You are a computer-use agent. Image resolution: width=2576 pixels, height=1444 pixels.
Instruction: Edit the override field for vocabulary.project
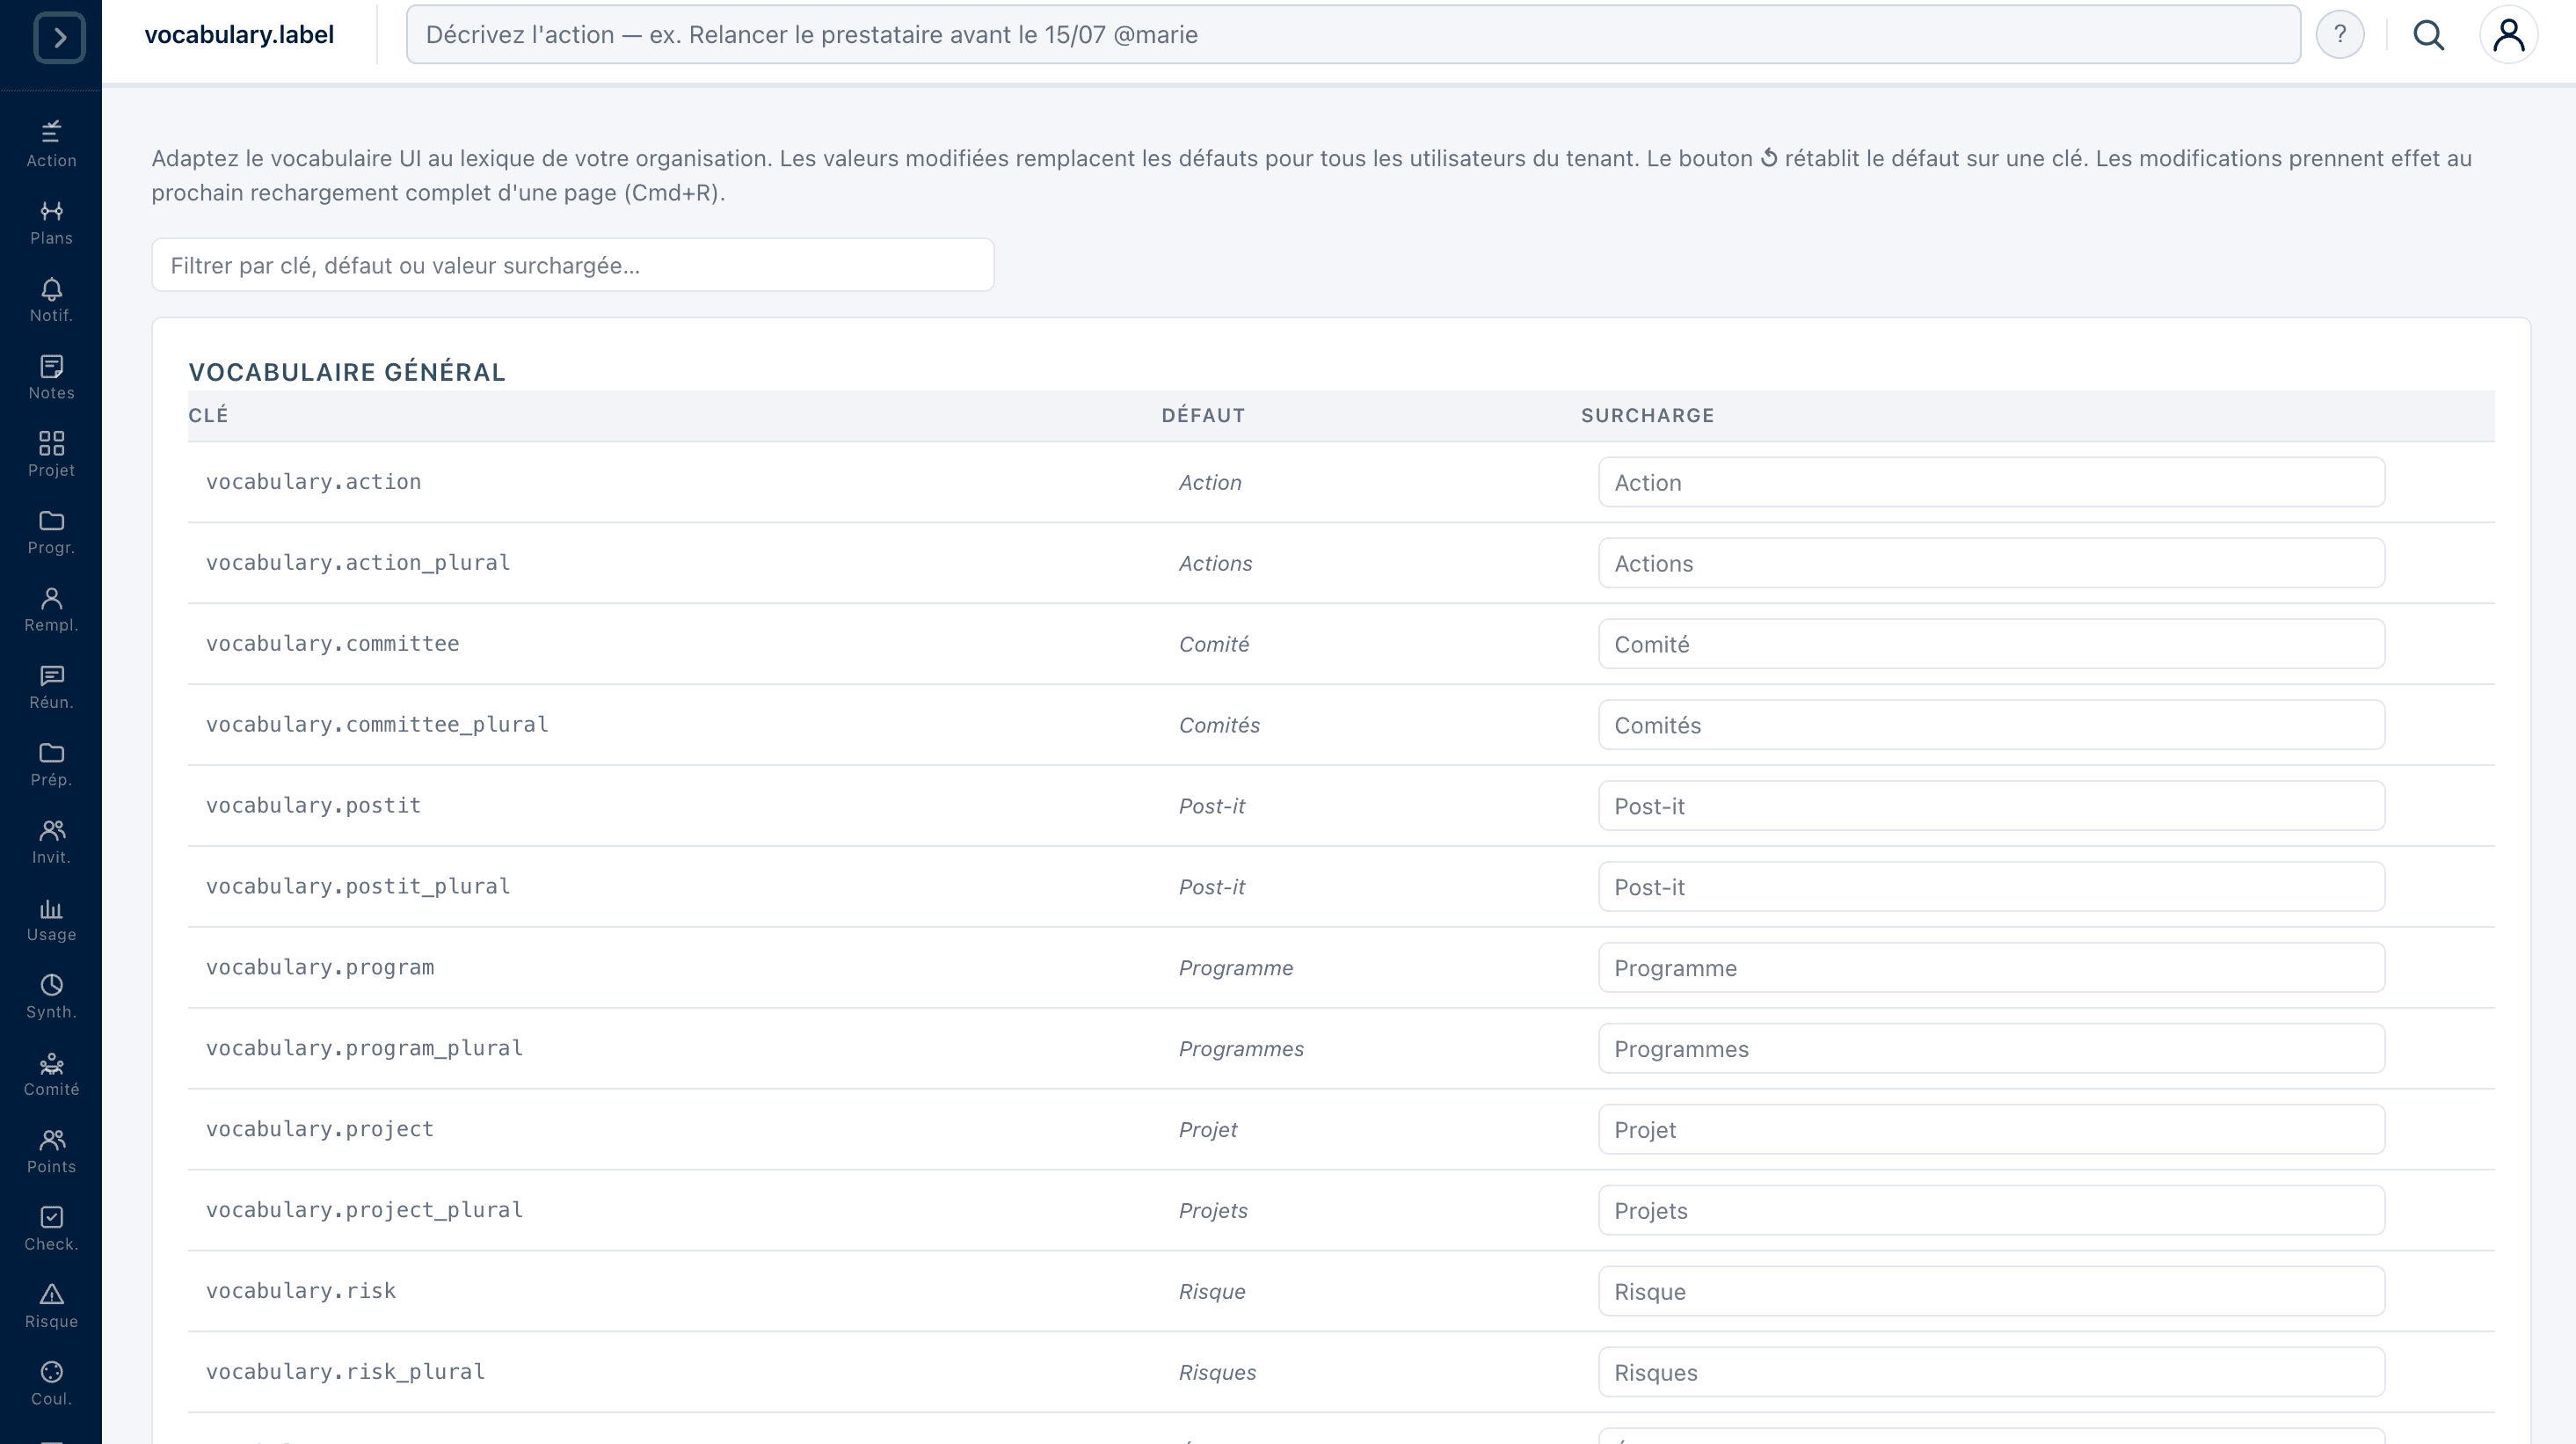tap(1991, 1130)
